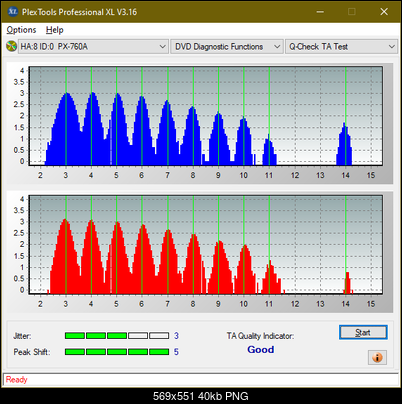402x404 pixels.
Task: Expand the Q-Check TA Test dropdown
Action: [341, 47]
